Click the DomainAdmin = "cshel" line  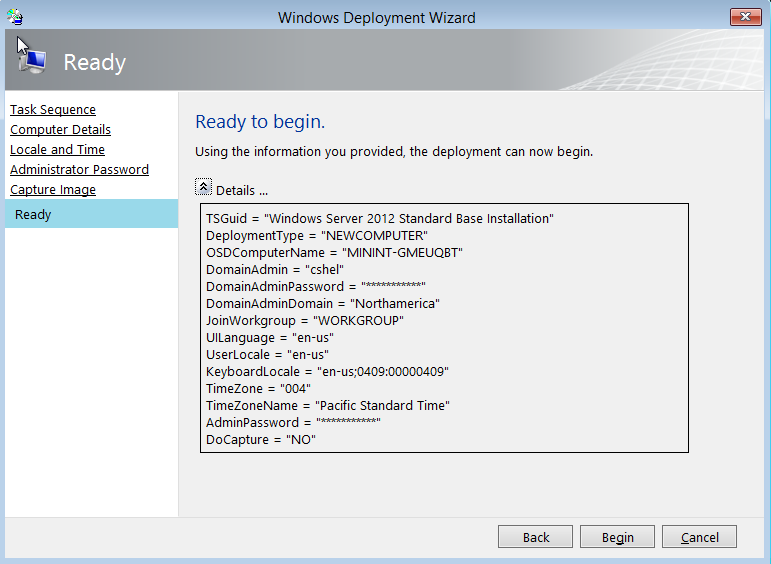click(275, 269)
